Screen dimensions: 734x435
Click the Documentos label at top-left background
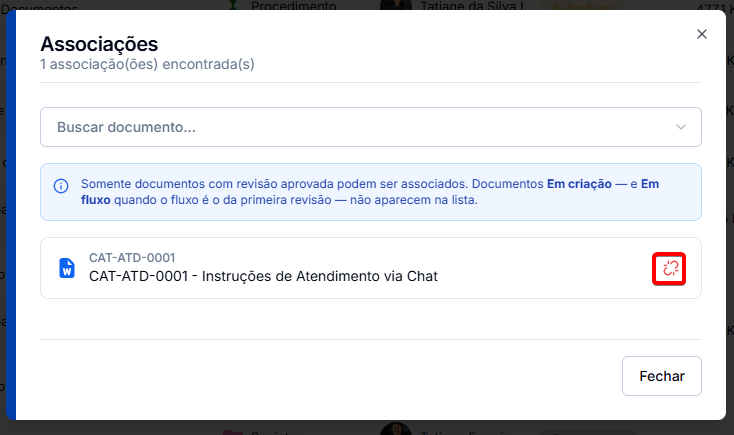[39, 7]
